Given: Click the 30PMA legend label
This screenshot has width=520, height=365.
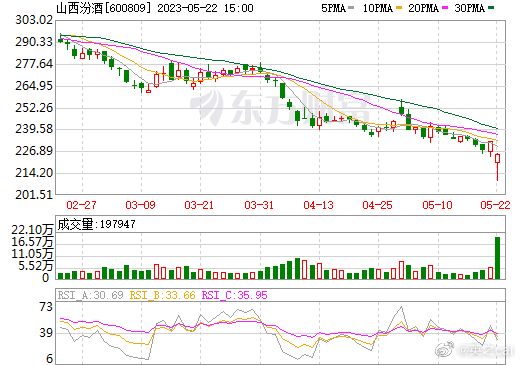Looking at the screenshot, I should click(x=469, y=8).
